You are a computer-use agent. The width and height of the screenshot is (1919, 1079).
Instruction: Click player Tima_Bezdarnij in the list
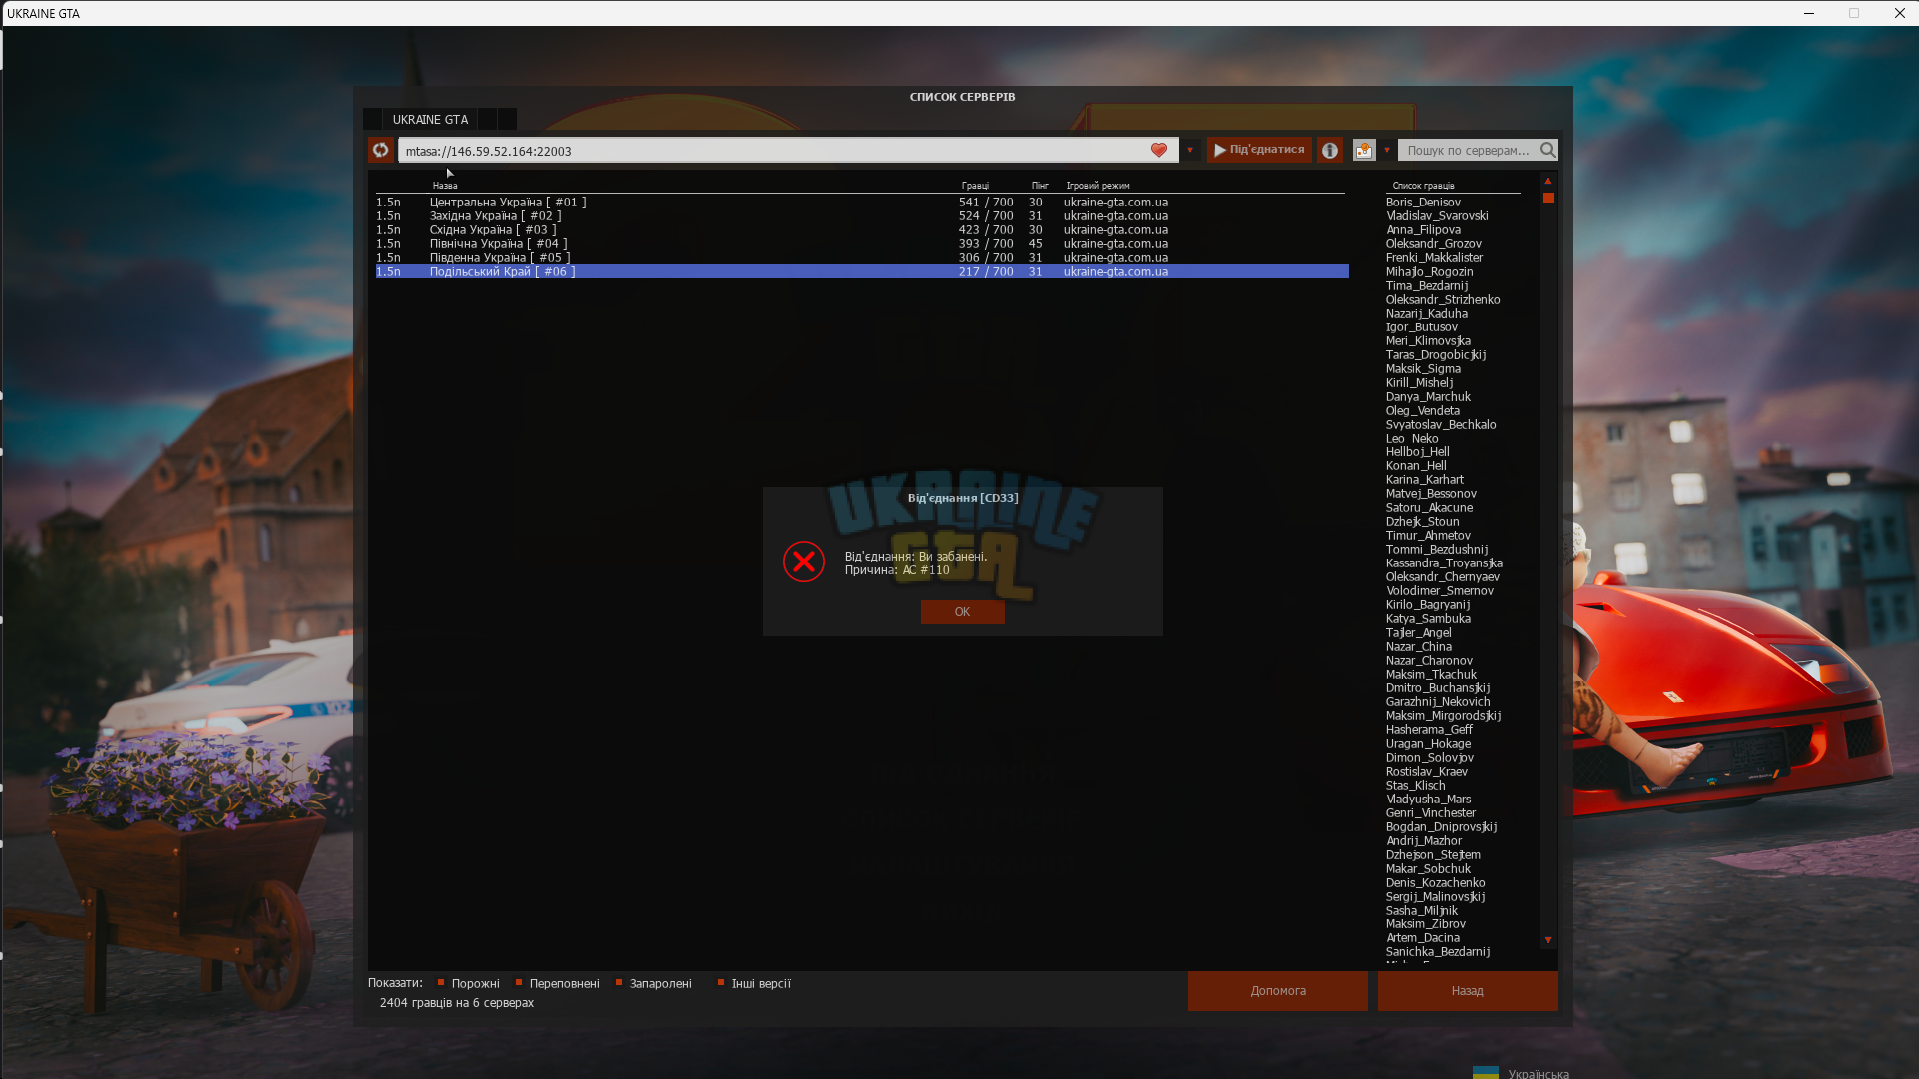1427,286
